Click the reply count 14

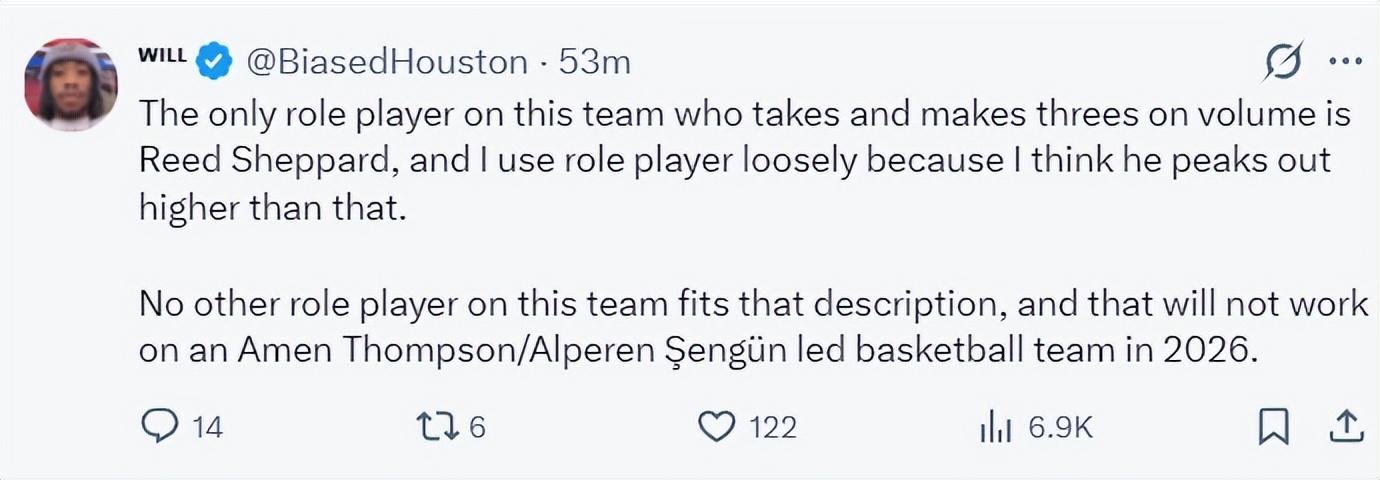pos(207,428)
